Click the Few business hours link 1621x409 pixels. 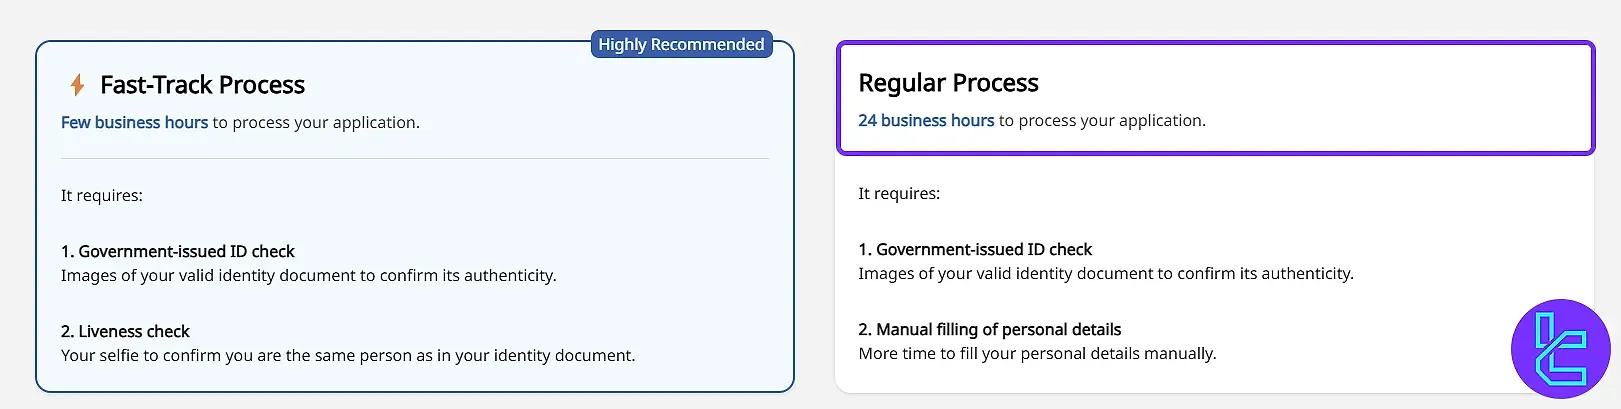(134, 122)
